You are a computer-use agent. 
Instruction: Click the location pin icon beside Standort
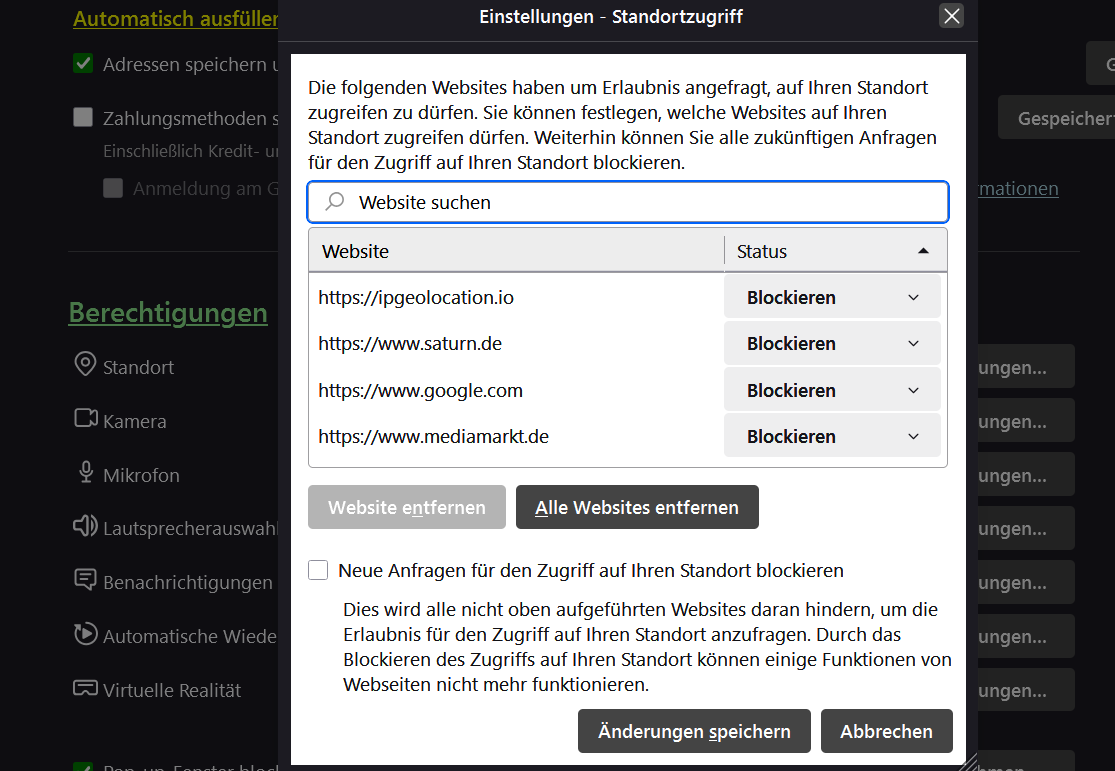click(x=85, y=365)
